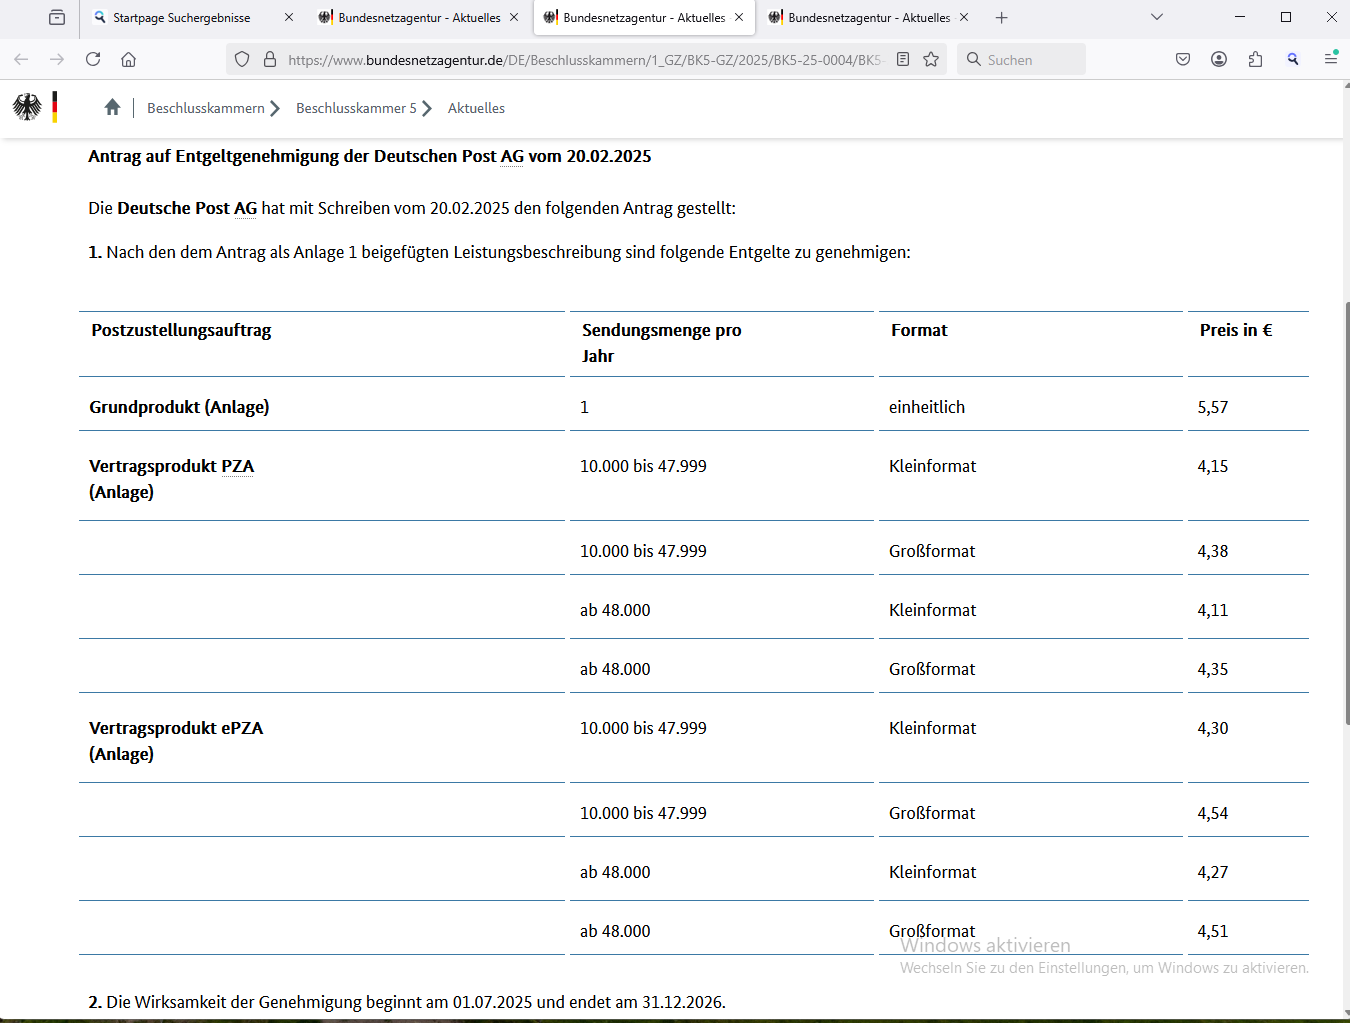Click the price 4,51

[x=1213, y=931]
